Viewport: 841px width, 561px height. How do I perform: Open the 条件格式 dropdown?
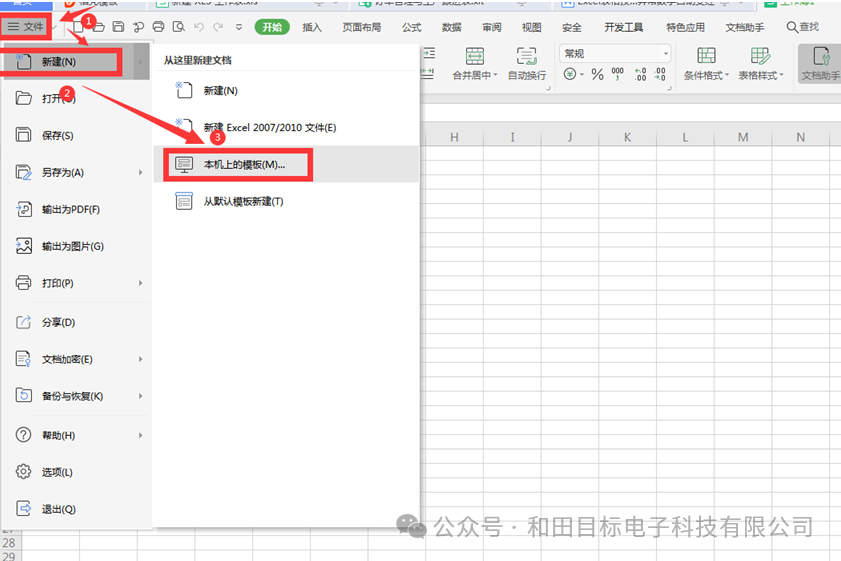click(x=706, y=63)
